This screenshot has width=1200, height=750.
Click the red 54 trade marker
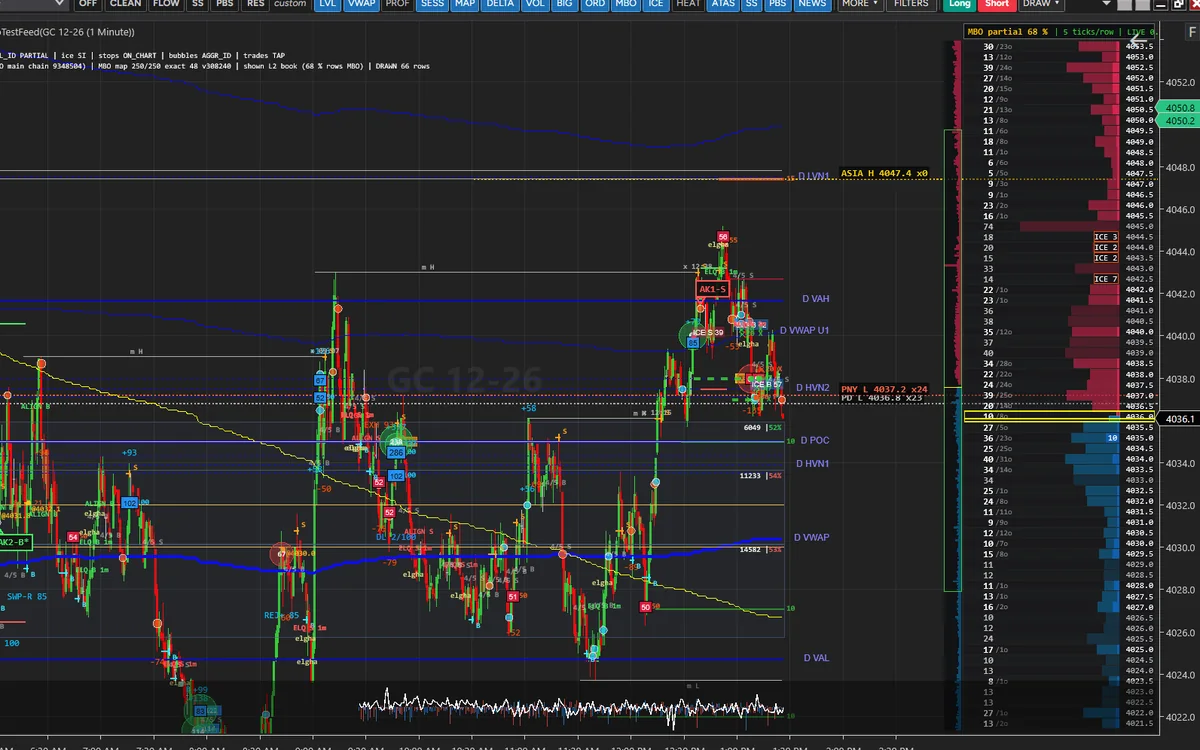coord(72,537)
